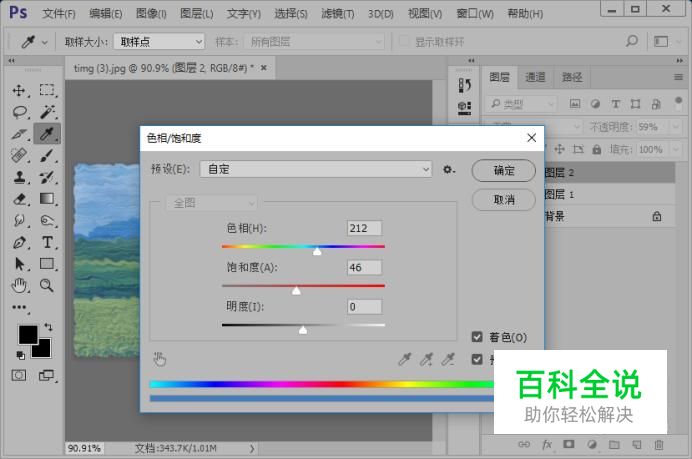Open the search icon in options bar
This screenshot has width=692, height=459.
click(x=632, y=41)
